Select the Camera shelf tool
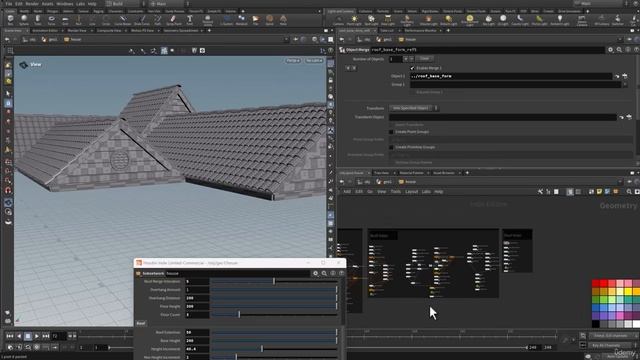Viewport: 640px width, 360px height. coord(338,20)
